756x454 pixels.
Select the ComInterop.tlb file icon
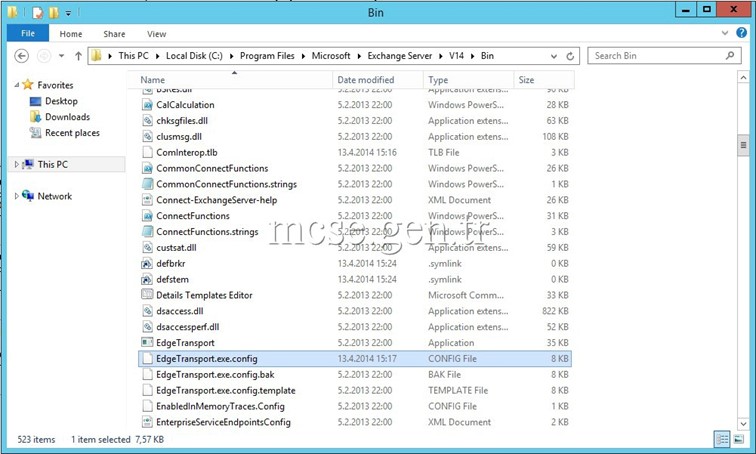click(x=147, y=152)
